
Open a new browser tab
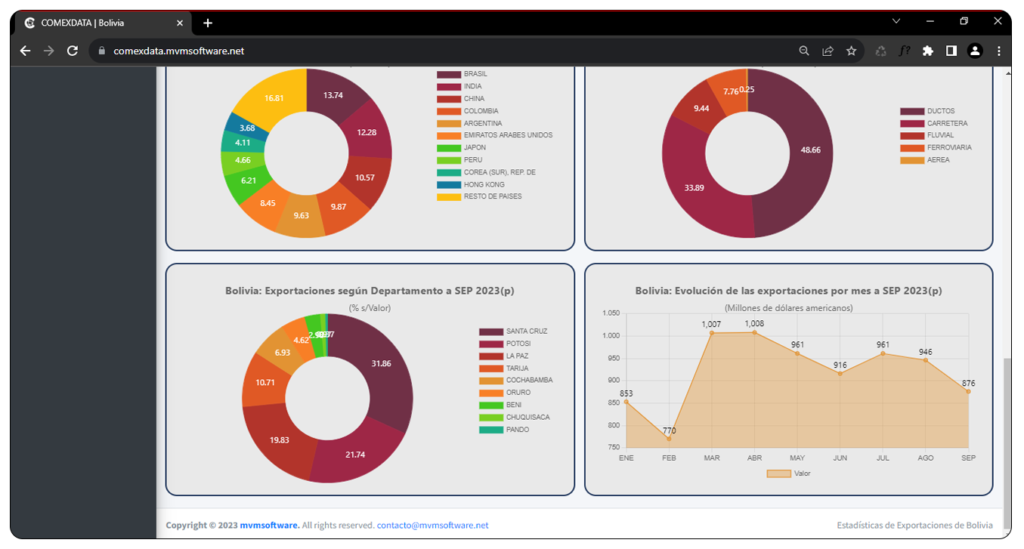tap(208, 22)
